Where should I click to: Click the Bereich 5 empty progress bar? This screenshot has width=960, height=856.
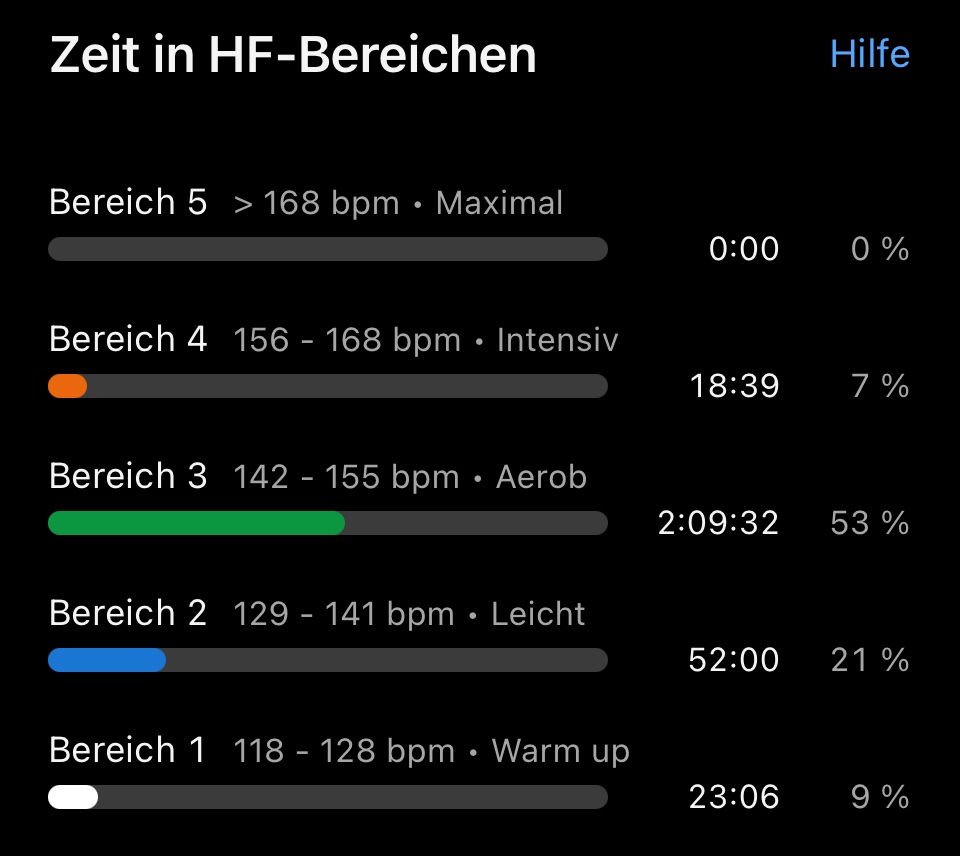tap(328, 249)
